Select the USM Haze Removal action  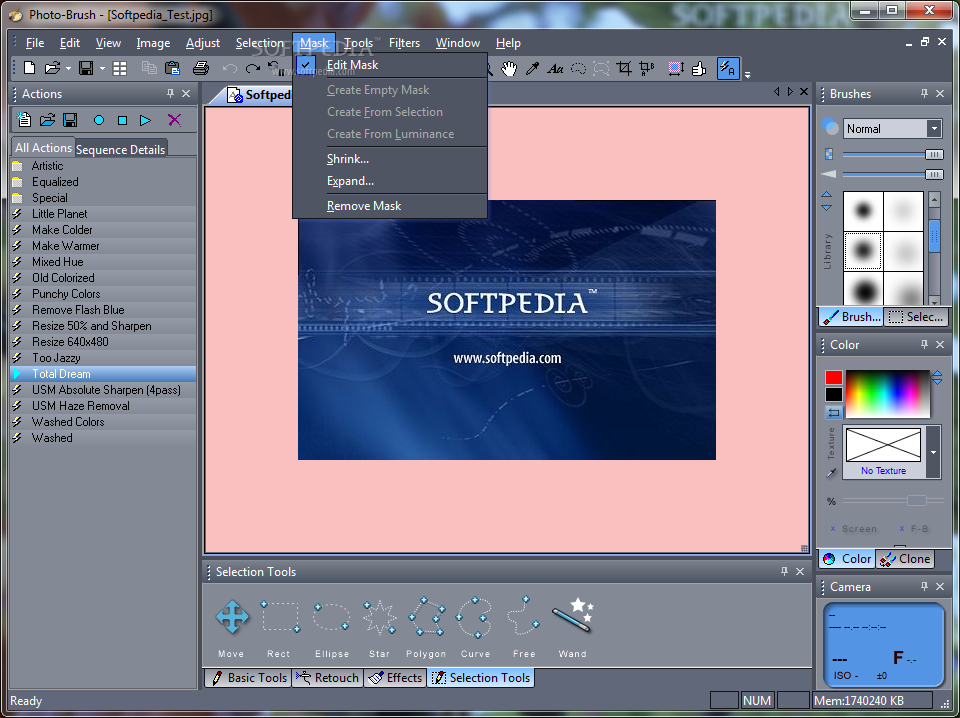pyautogui.click(x=103, y=406)
